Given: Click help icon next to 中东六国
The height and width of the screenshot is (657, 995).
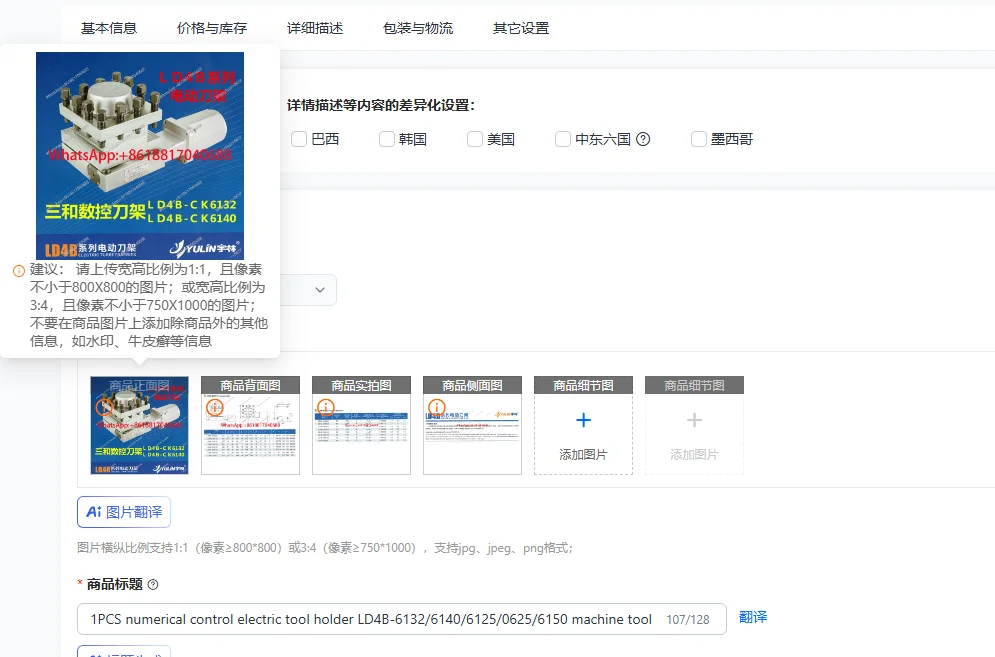Looking at the screenshot, I should 643,139.
